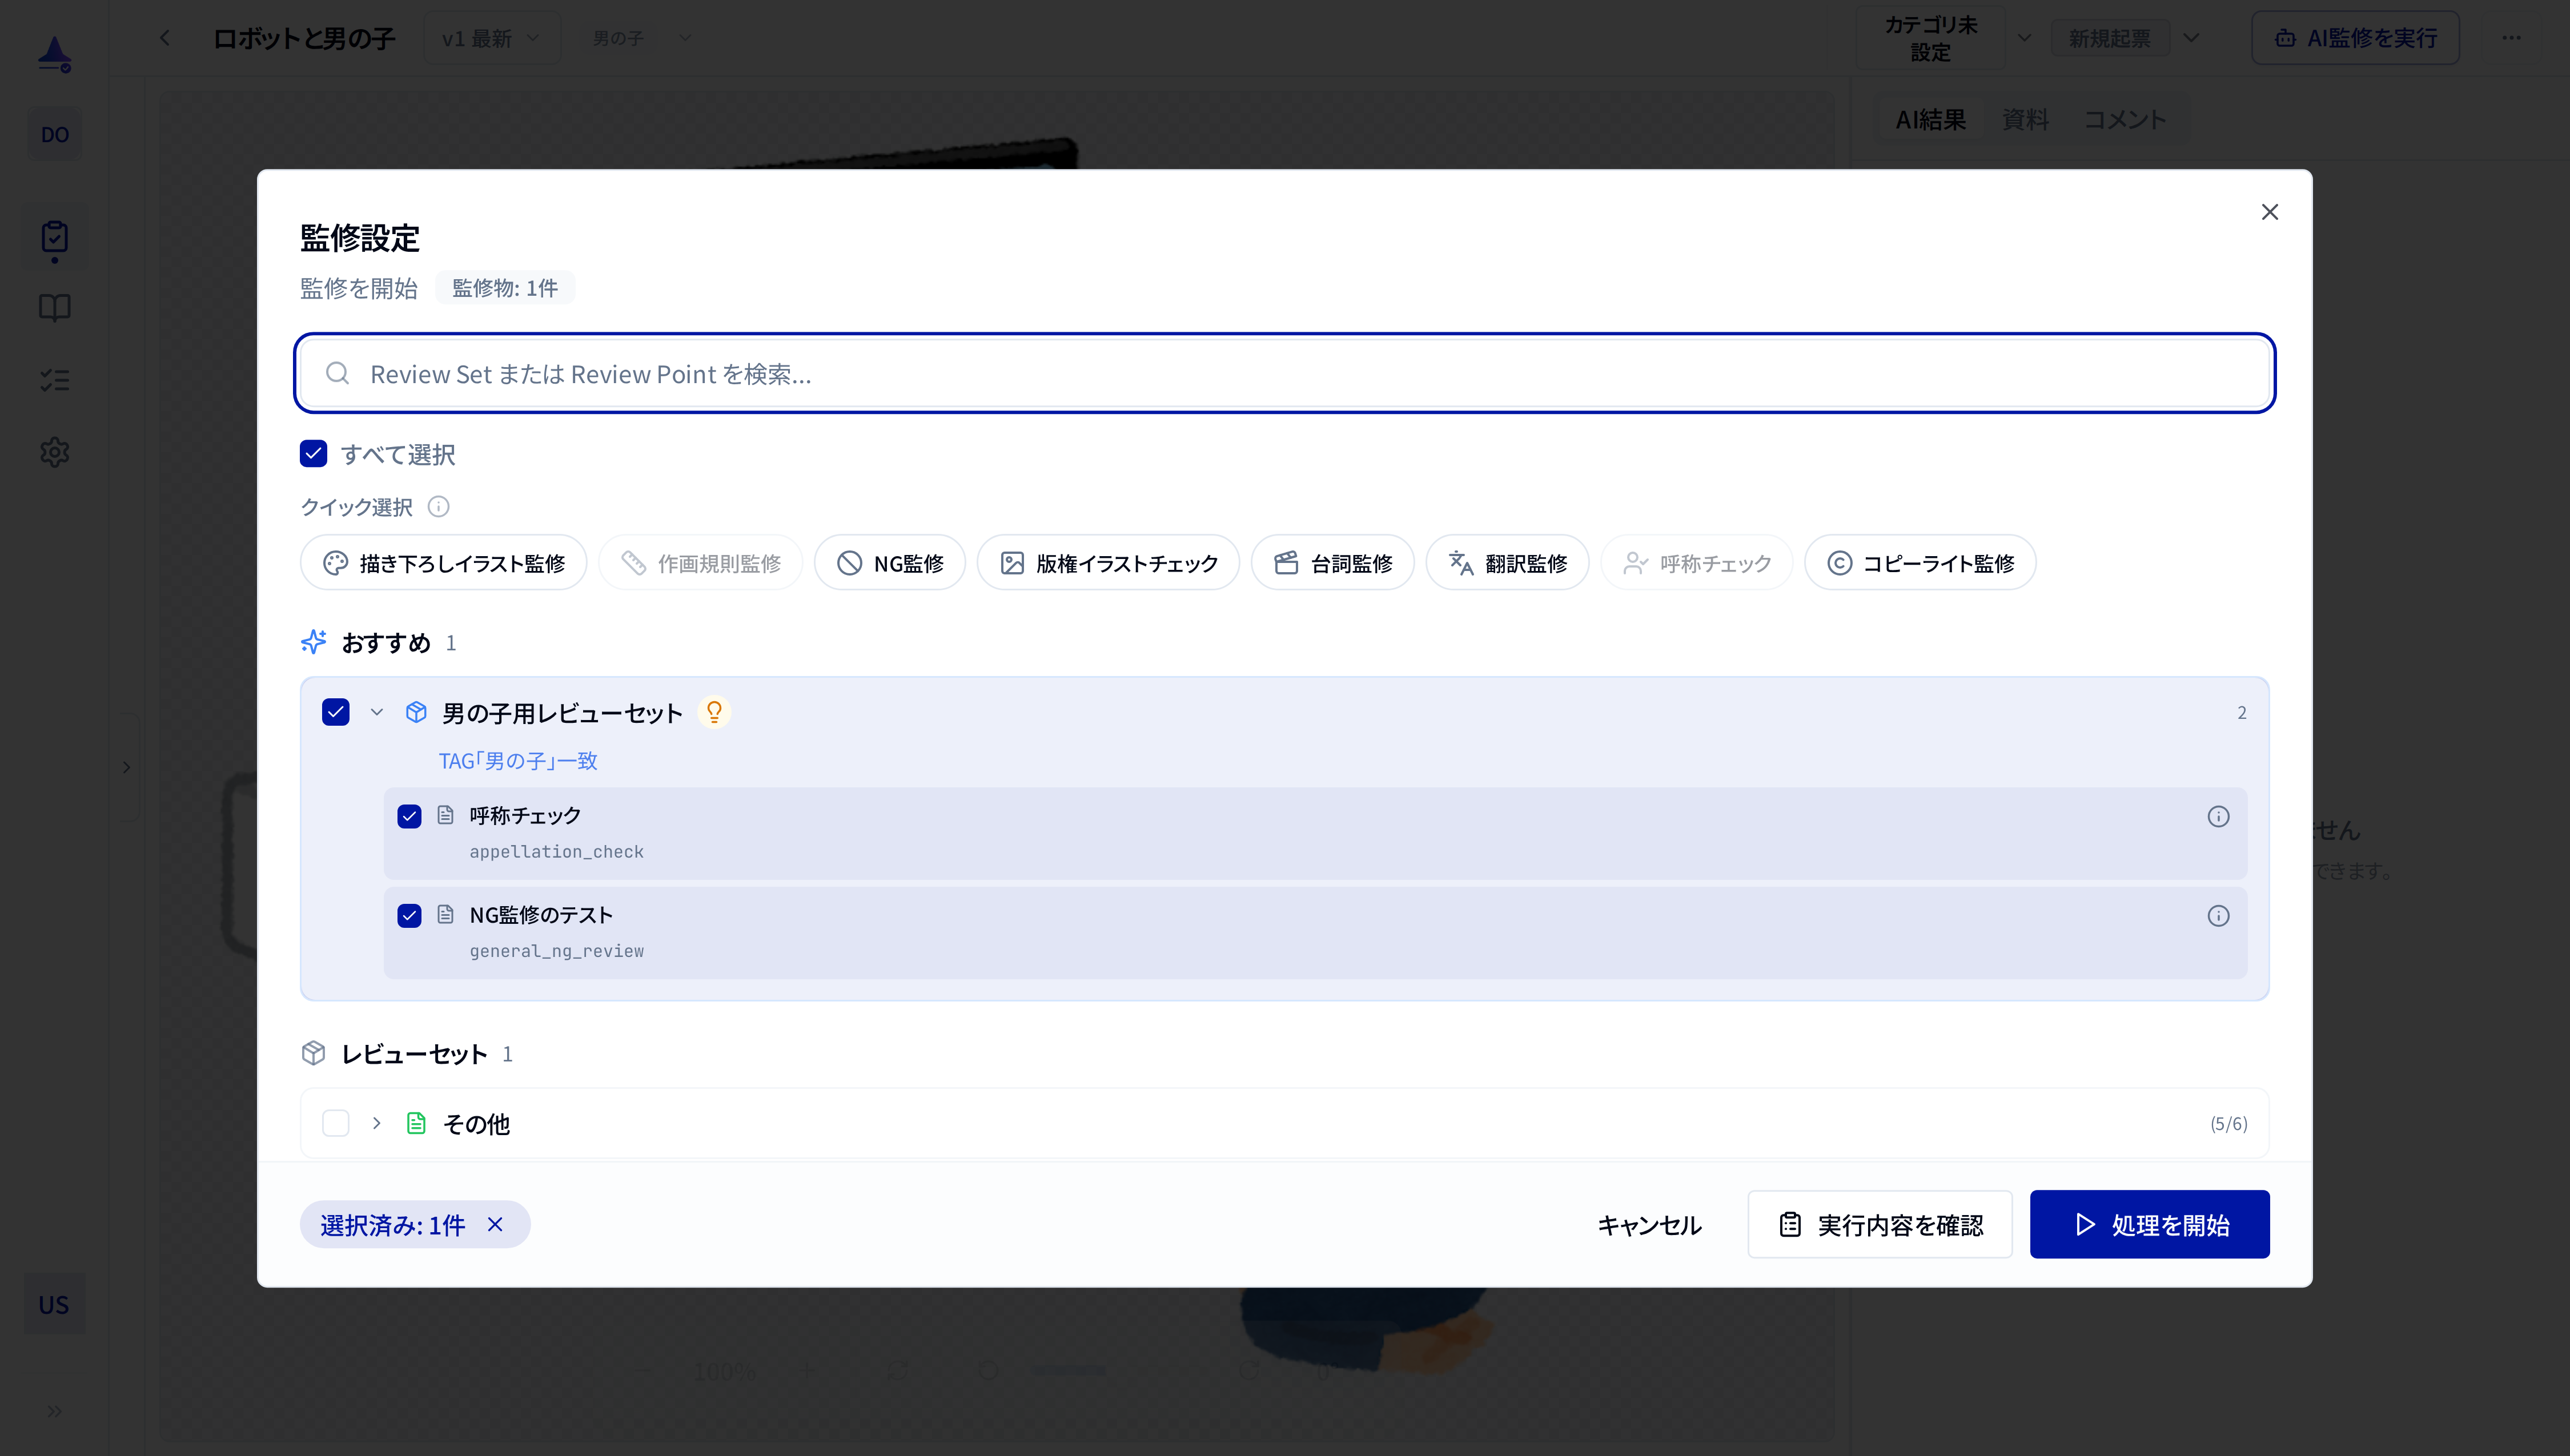The image size is (2570, 1456).
Task: Select the 呼称チェック quick chip
Action: coord(1696,563)
